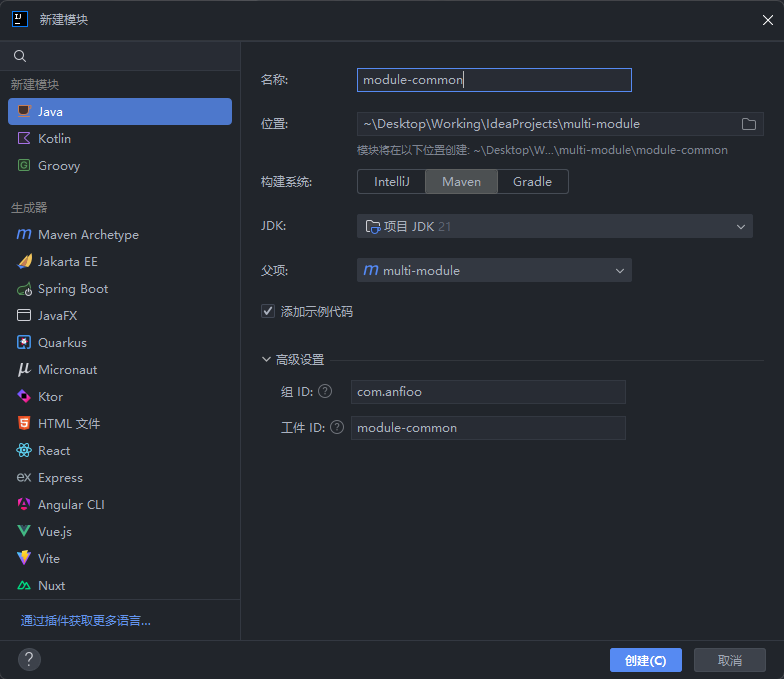
Task: Open dialog help question mark button
Action: 30,660
